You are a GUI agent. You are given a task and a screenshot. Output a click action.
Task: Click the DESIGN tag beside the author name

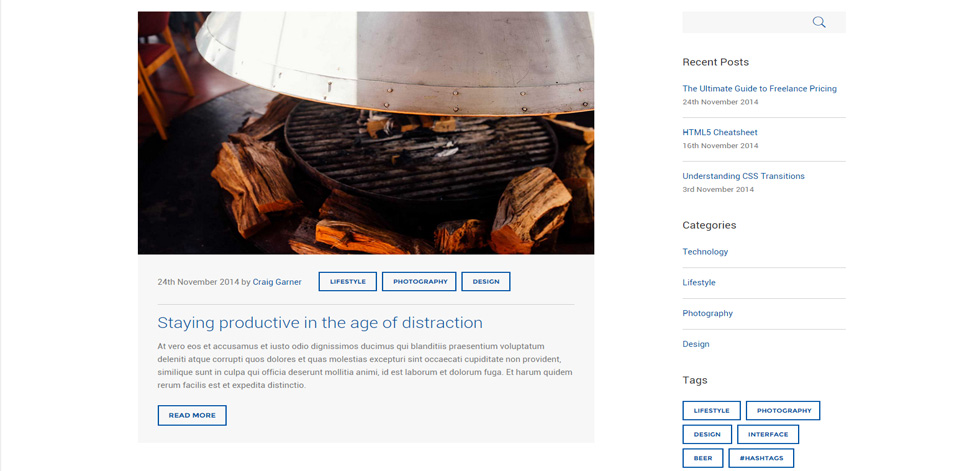tap(486, 282)
